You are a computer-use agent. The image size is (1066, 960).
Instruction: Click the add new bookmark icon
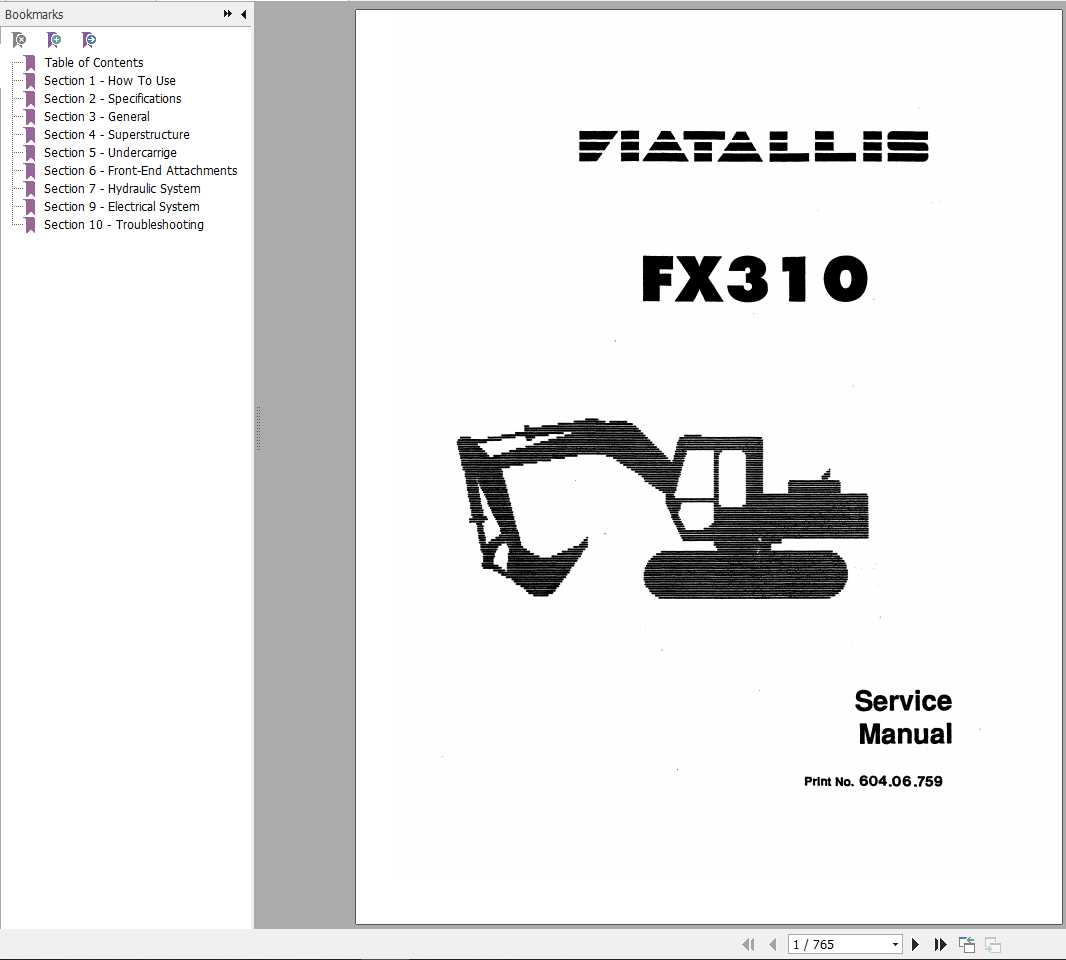(x=55, y=40)
